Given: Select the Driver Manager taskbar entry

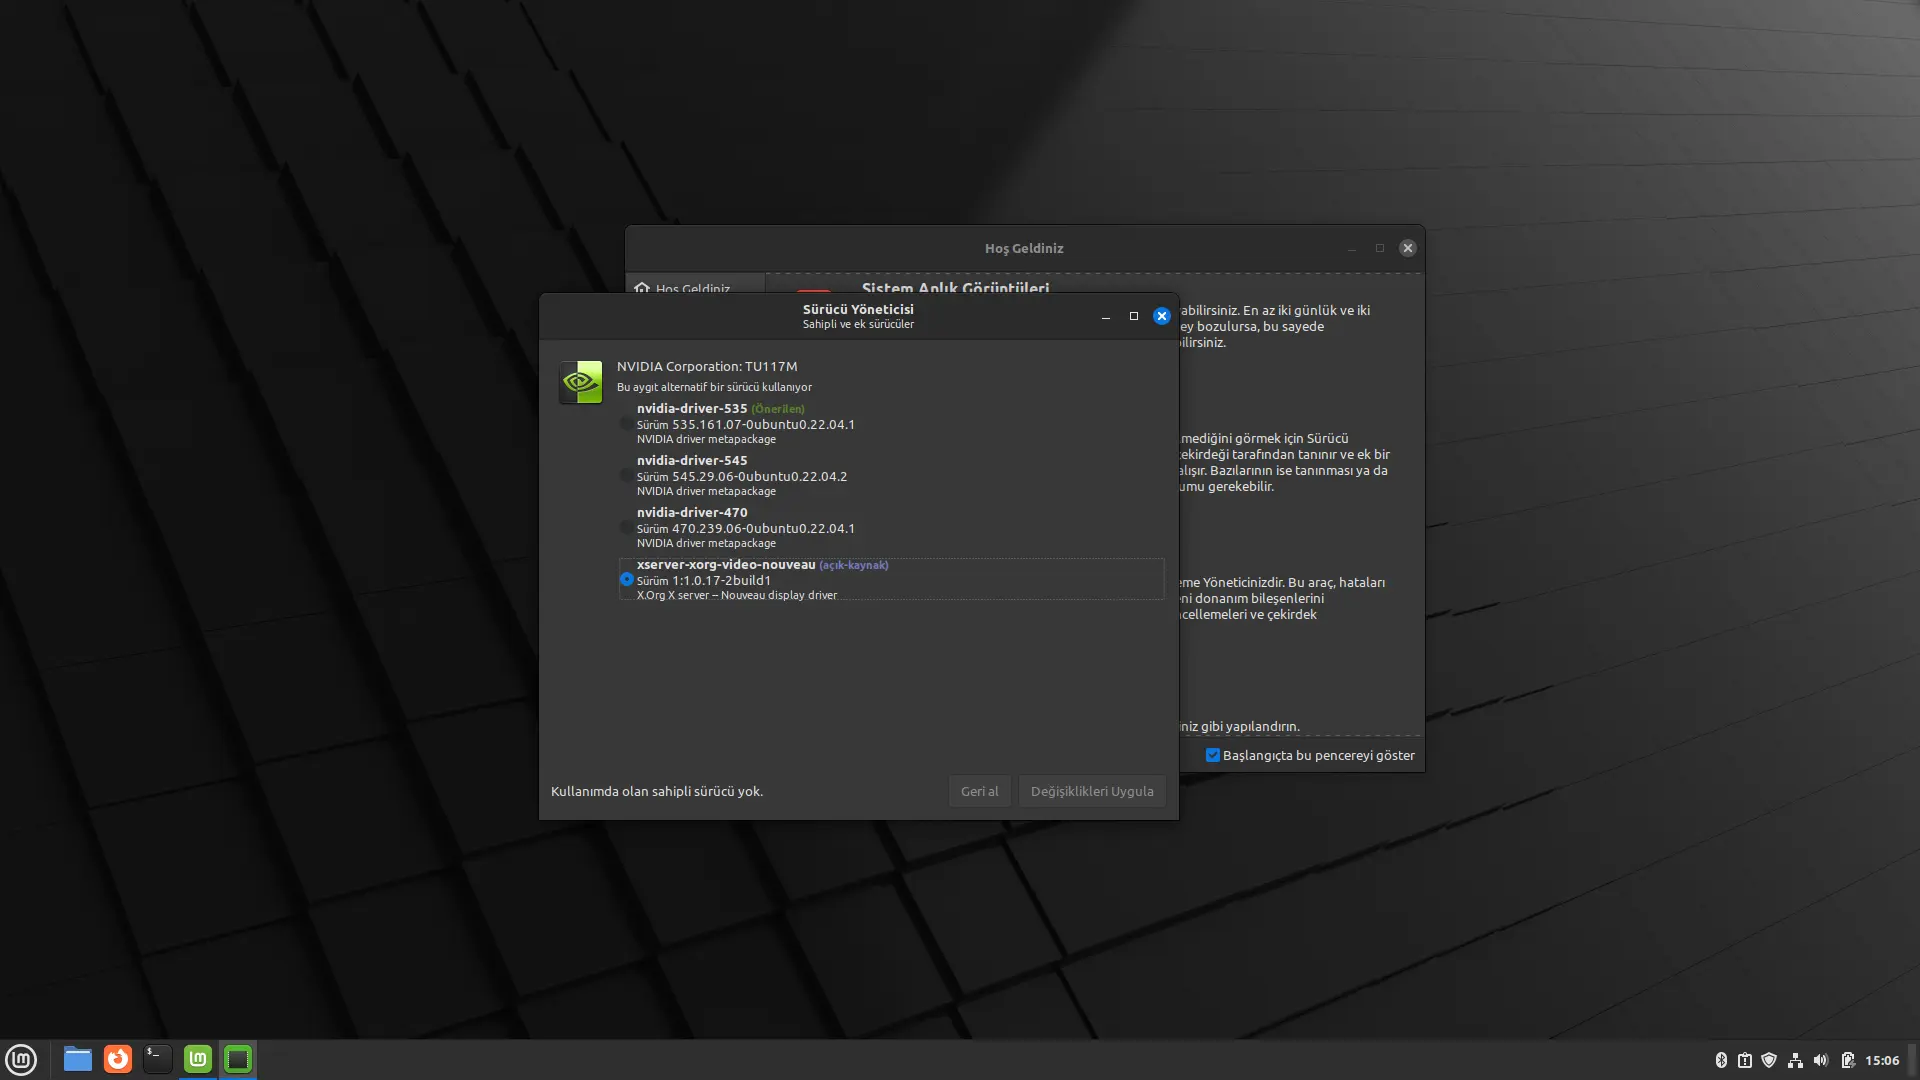Looking at the screenshot, I should pos(238,1059).
